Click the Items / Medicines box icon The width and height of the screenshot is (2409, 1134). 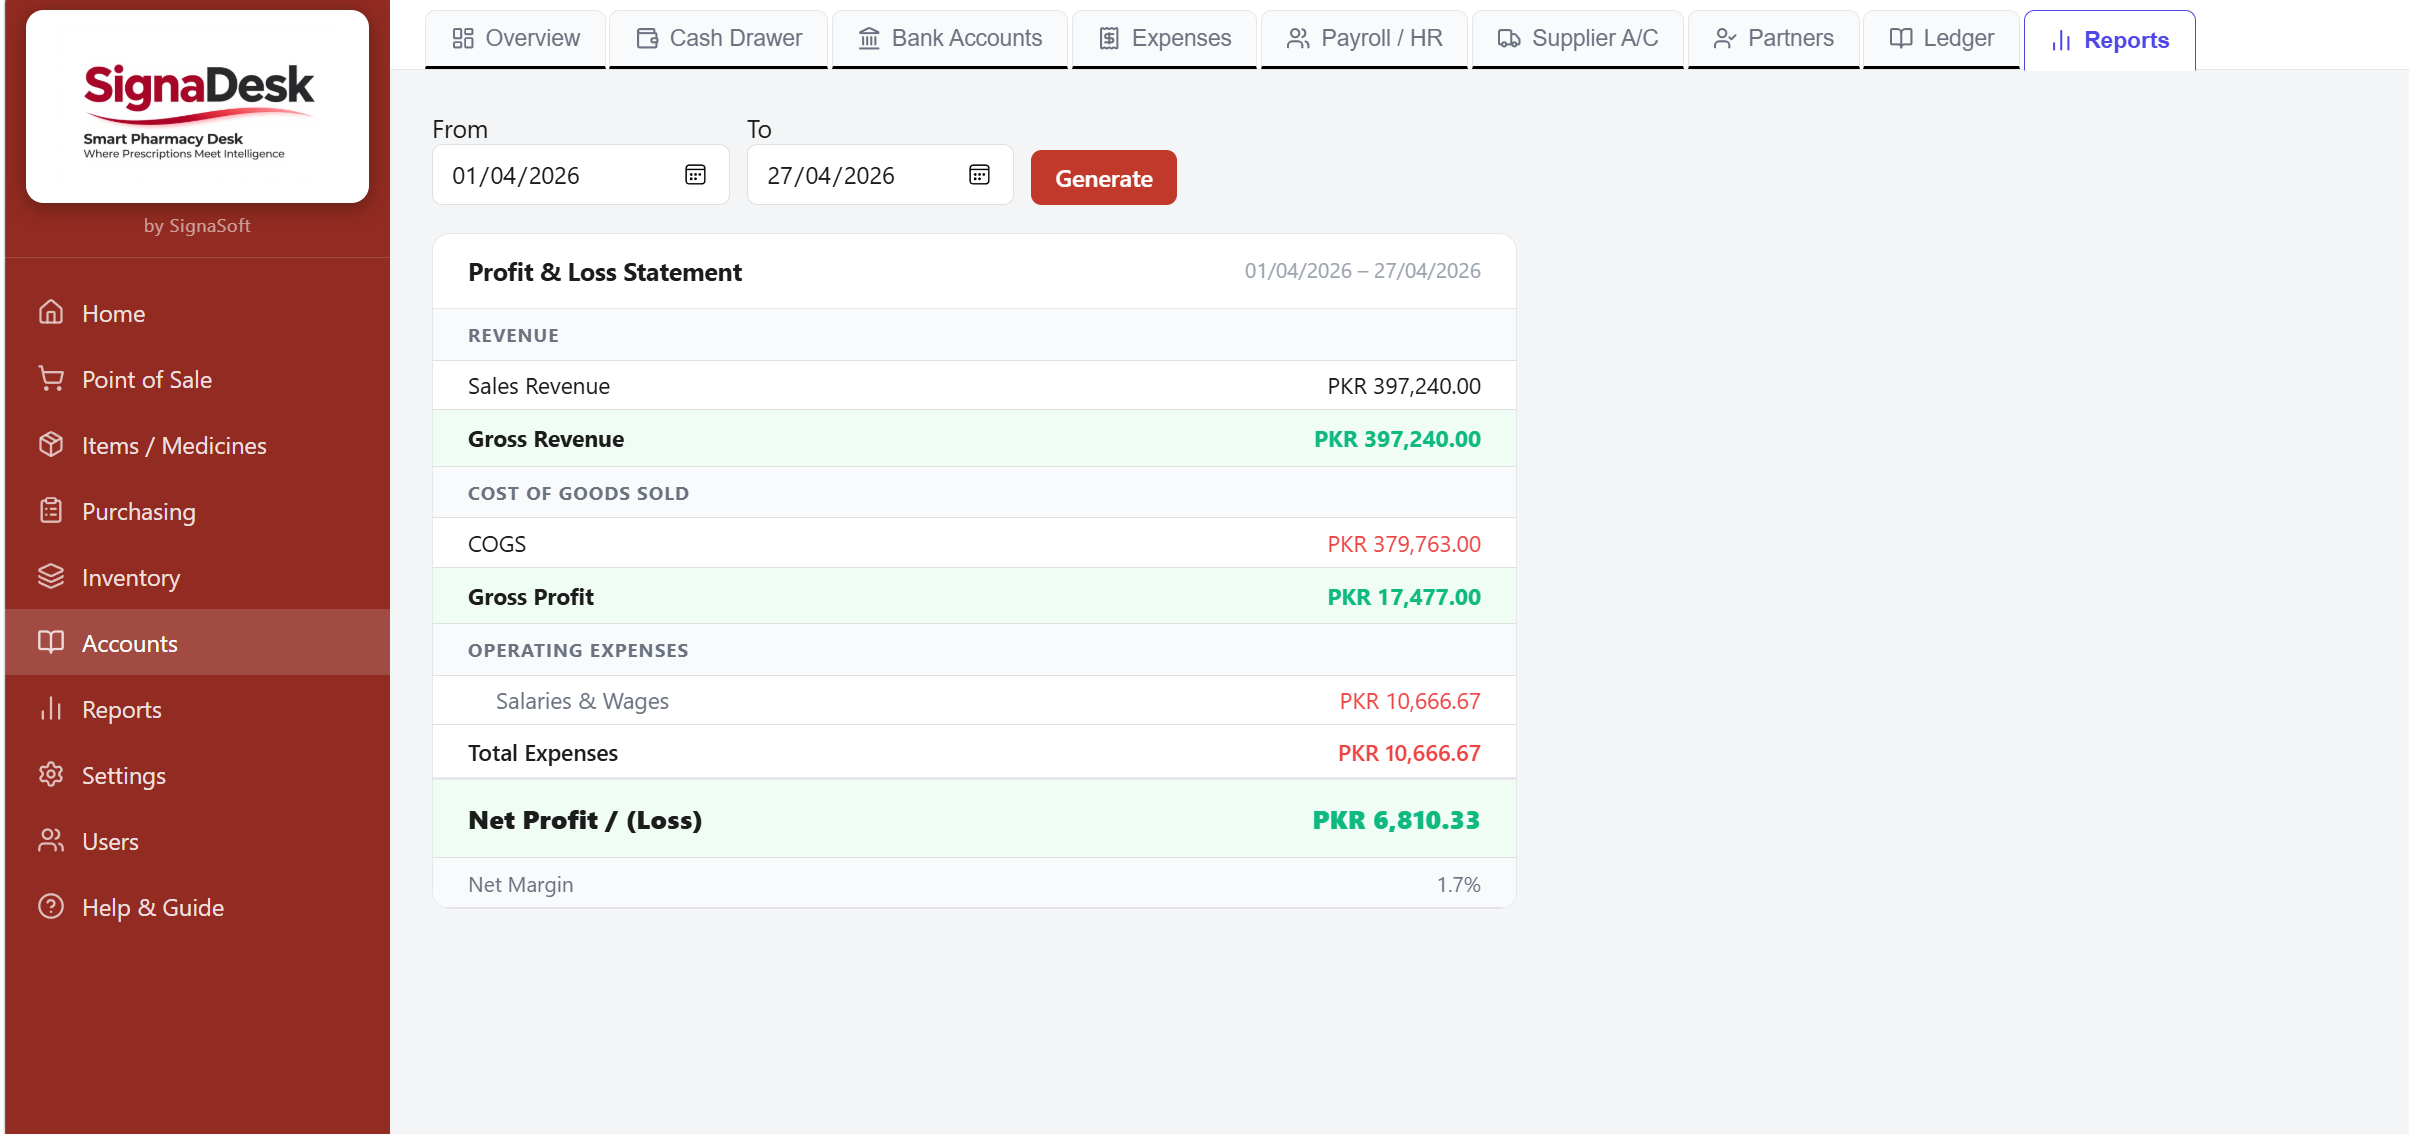coord(51,445)
